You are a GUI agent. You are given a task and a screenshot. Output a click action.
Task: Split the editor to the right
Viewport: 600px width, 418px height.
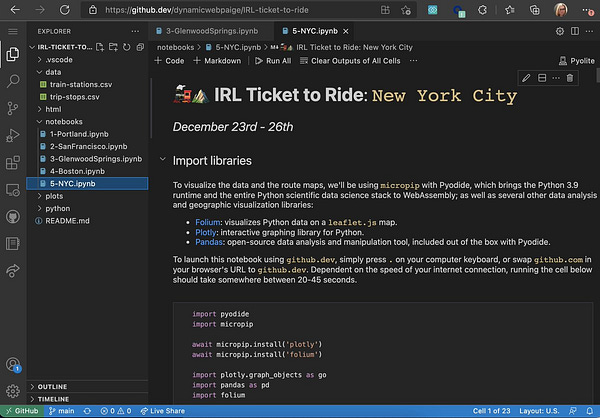[x=575, y=31]
